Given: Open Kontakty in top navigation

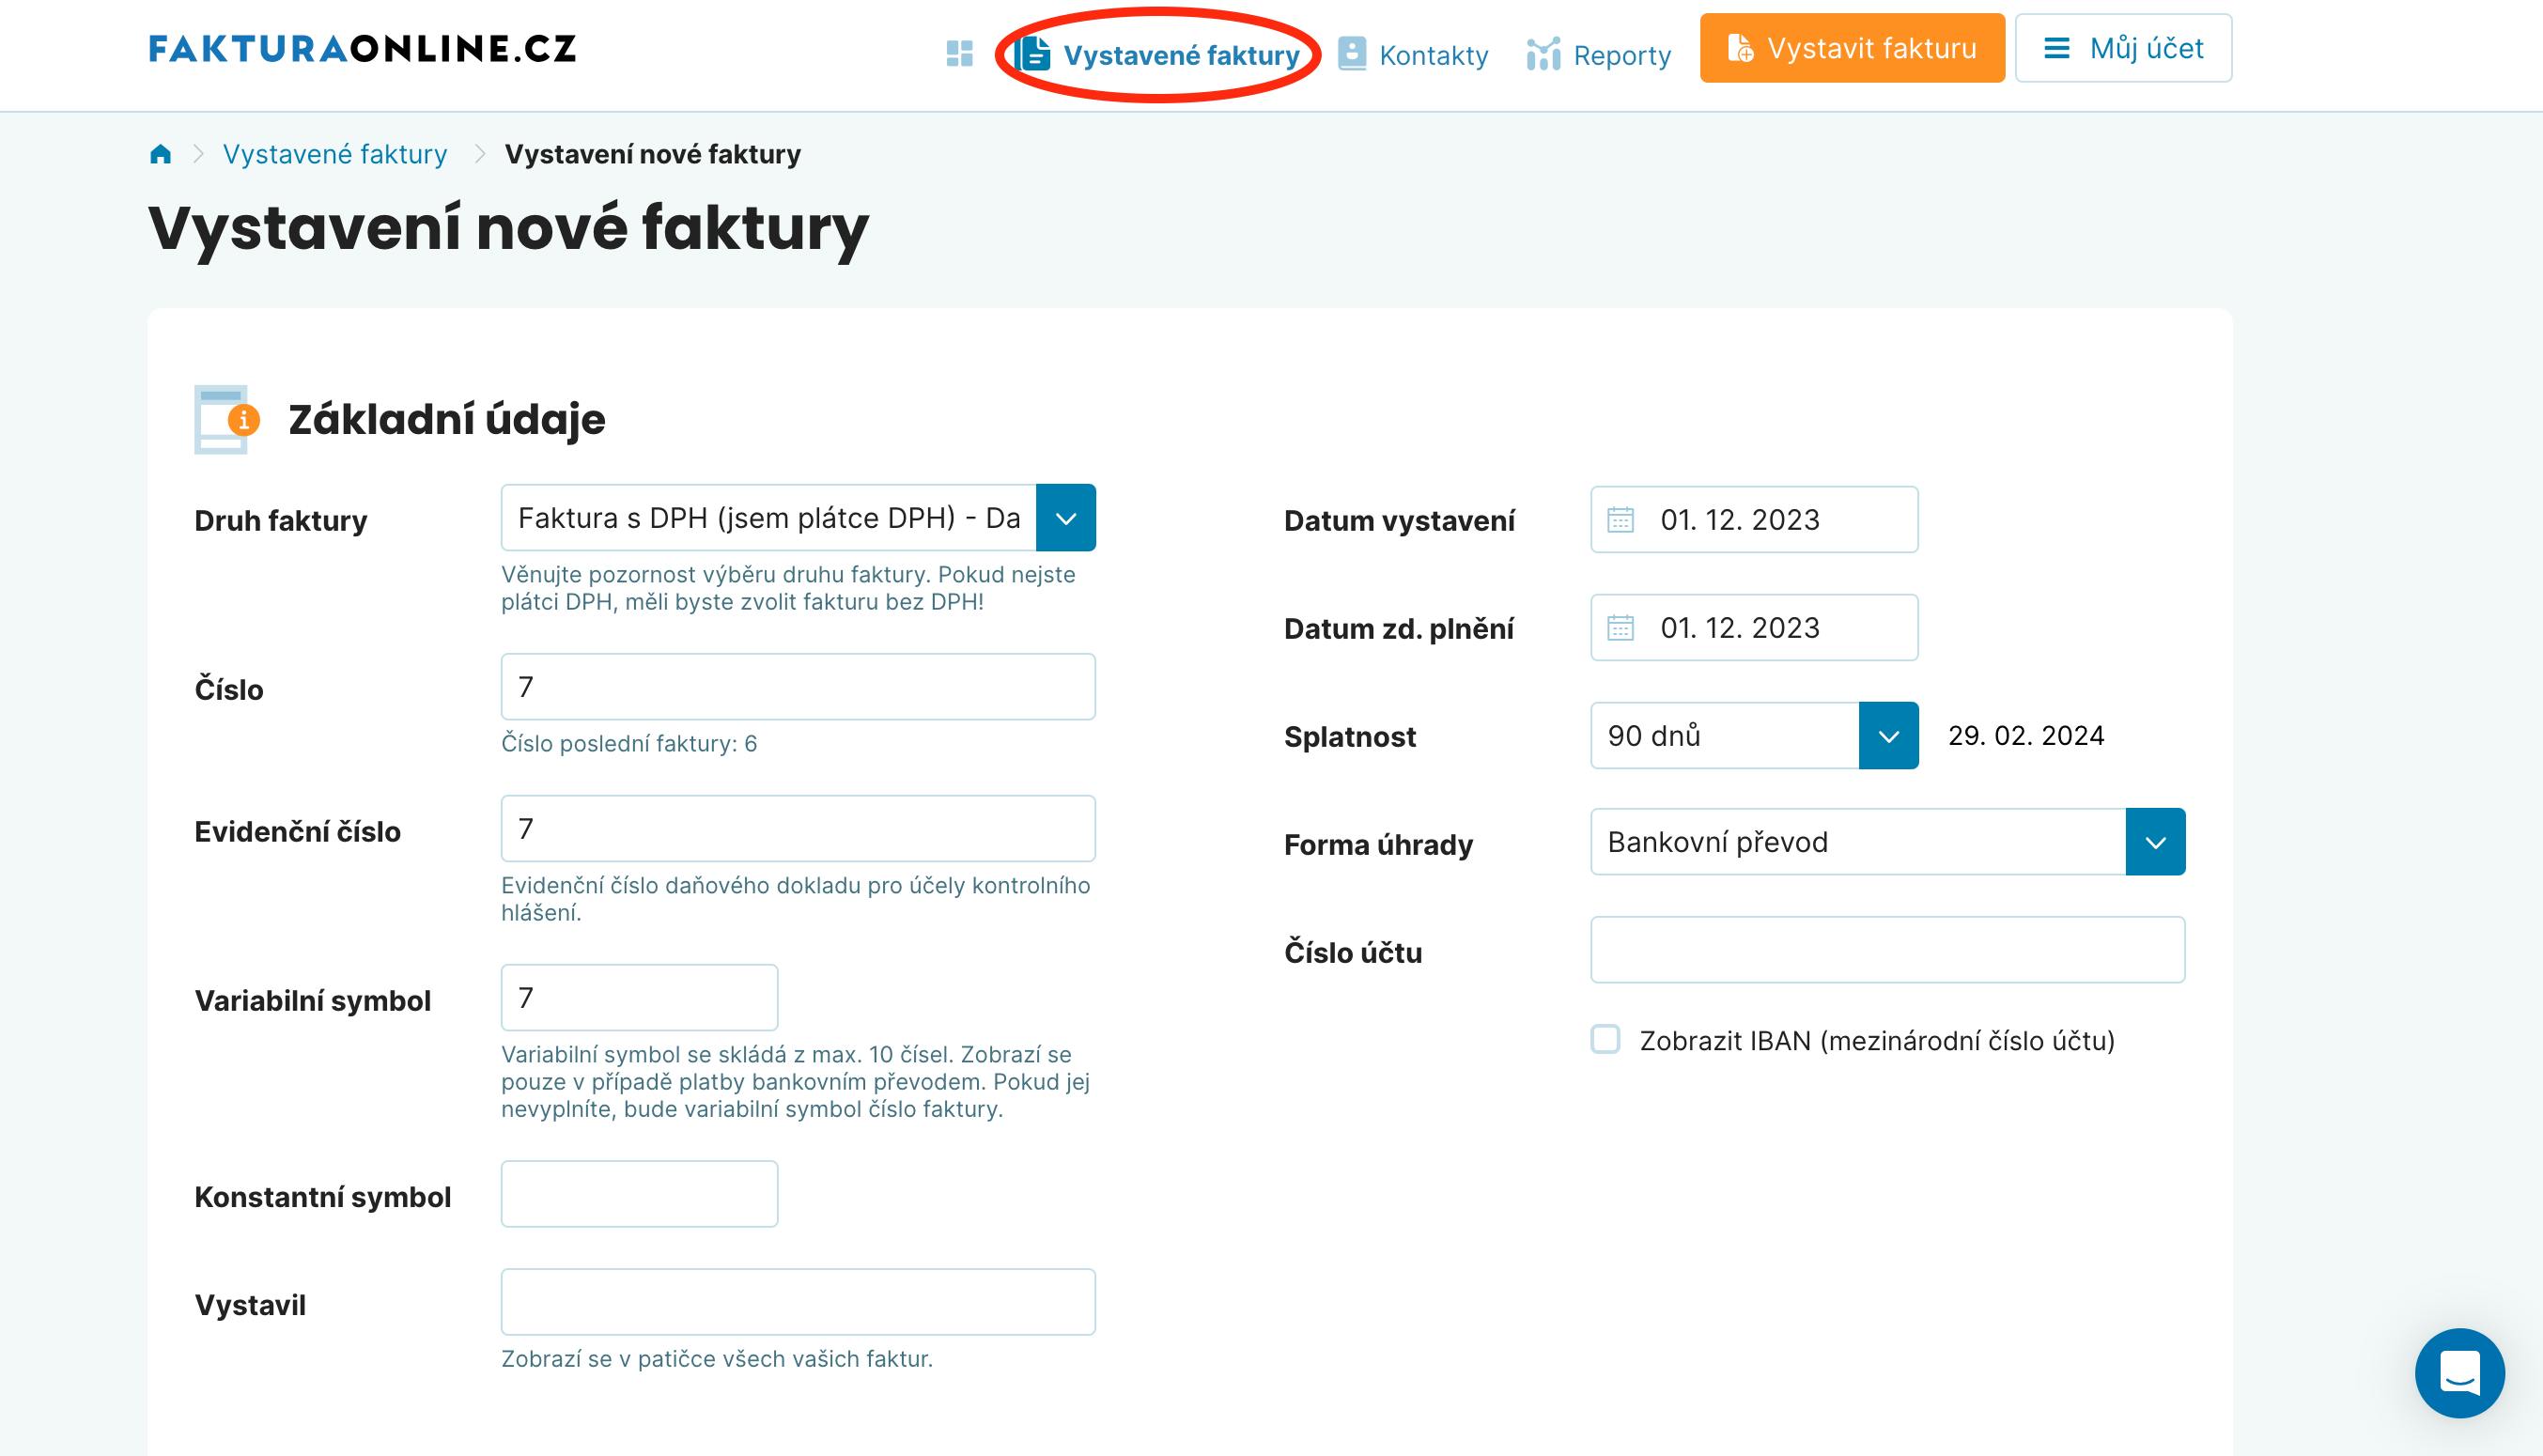Looking at the screenshot, I should 1413,55.
